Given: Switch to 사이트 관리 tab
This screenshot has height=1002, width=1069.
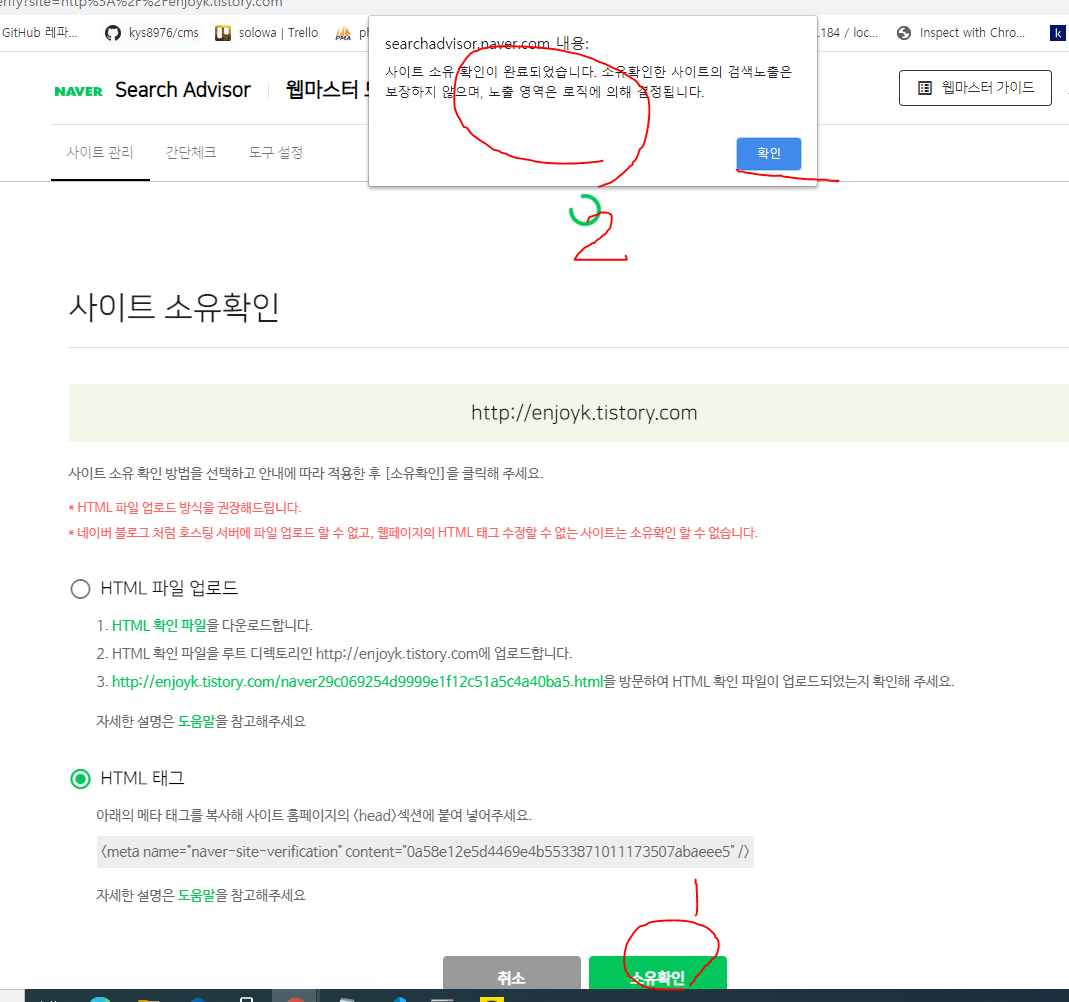Looking at the screenshot, I should click(100, 153).
